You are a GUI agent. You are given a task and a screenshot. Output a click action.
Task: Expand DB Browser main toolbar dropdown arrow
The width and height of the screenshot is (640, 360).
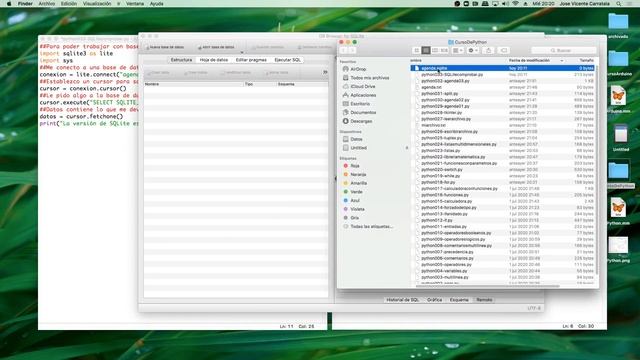point(242,52)
